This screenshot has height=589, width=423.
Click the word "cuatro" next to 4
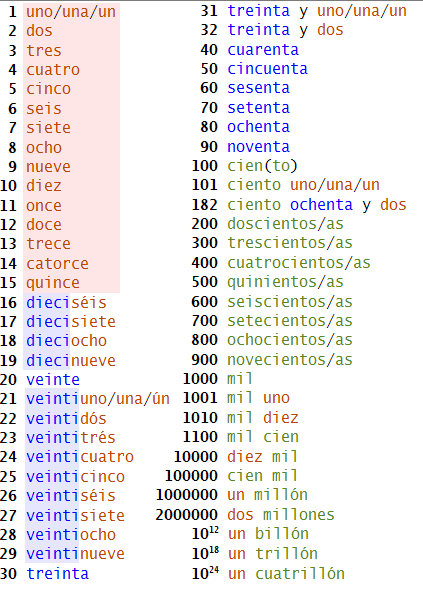tap(53, 70)
